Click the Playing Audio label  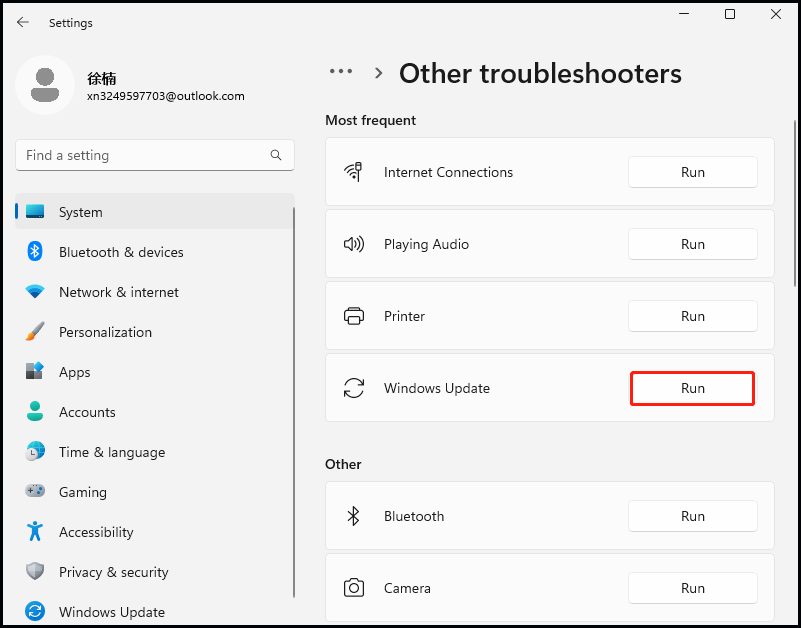426,244
